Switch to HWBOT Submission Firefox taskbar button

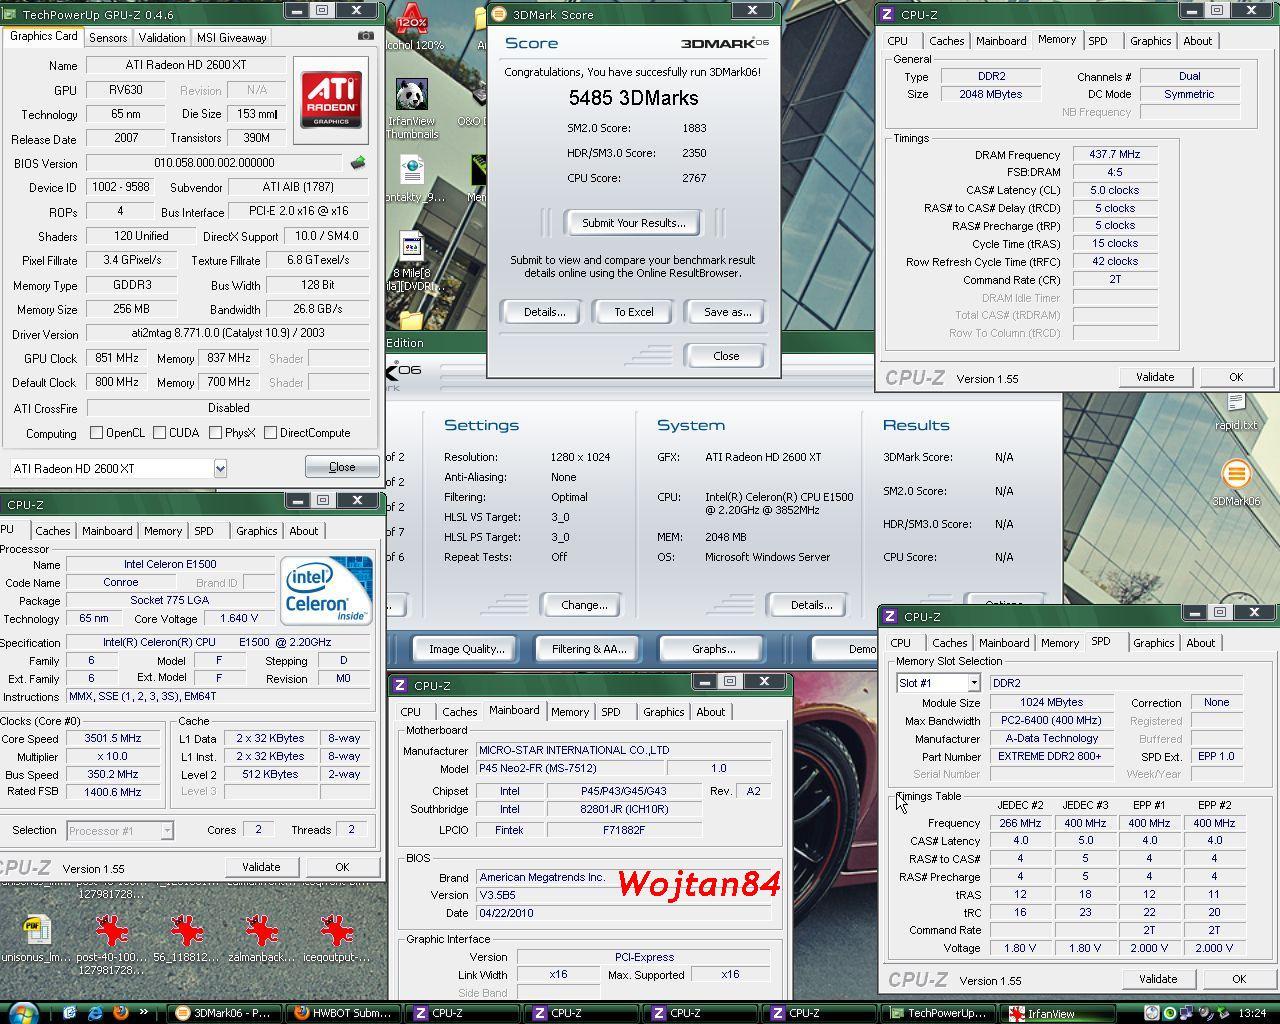tap(343, 1013)
